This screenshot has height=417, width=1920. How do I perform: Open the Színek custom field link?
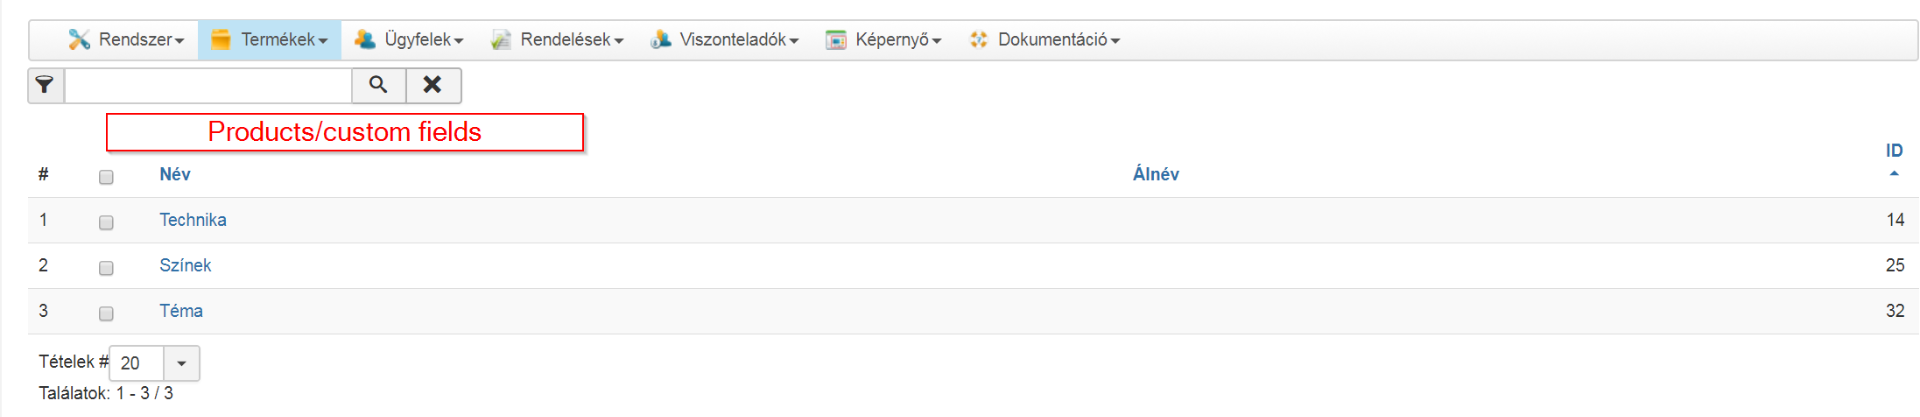[x=185, y=265]
